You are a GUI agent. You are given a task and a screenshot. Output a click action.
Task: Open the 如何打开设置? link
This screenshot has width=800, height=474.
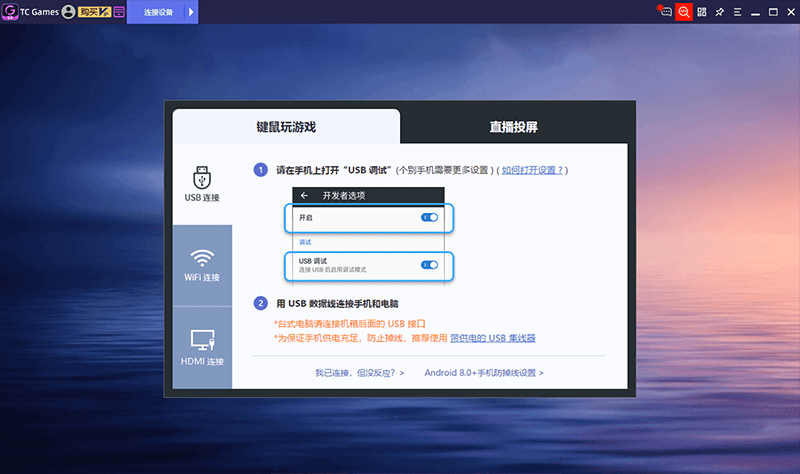(x=532, y=170)
